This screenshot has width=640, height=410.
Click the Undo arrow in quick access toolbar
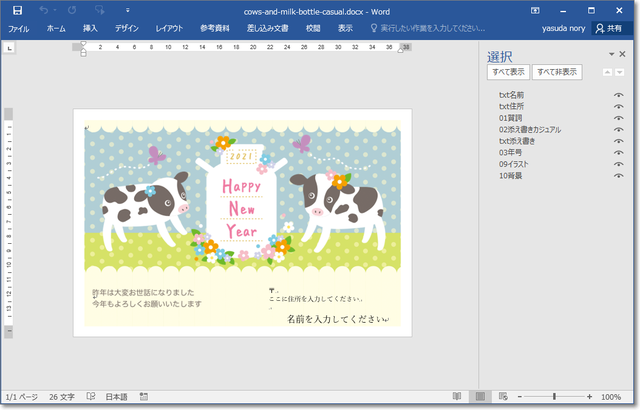tap(45, 10)
